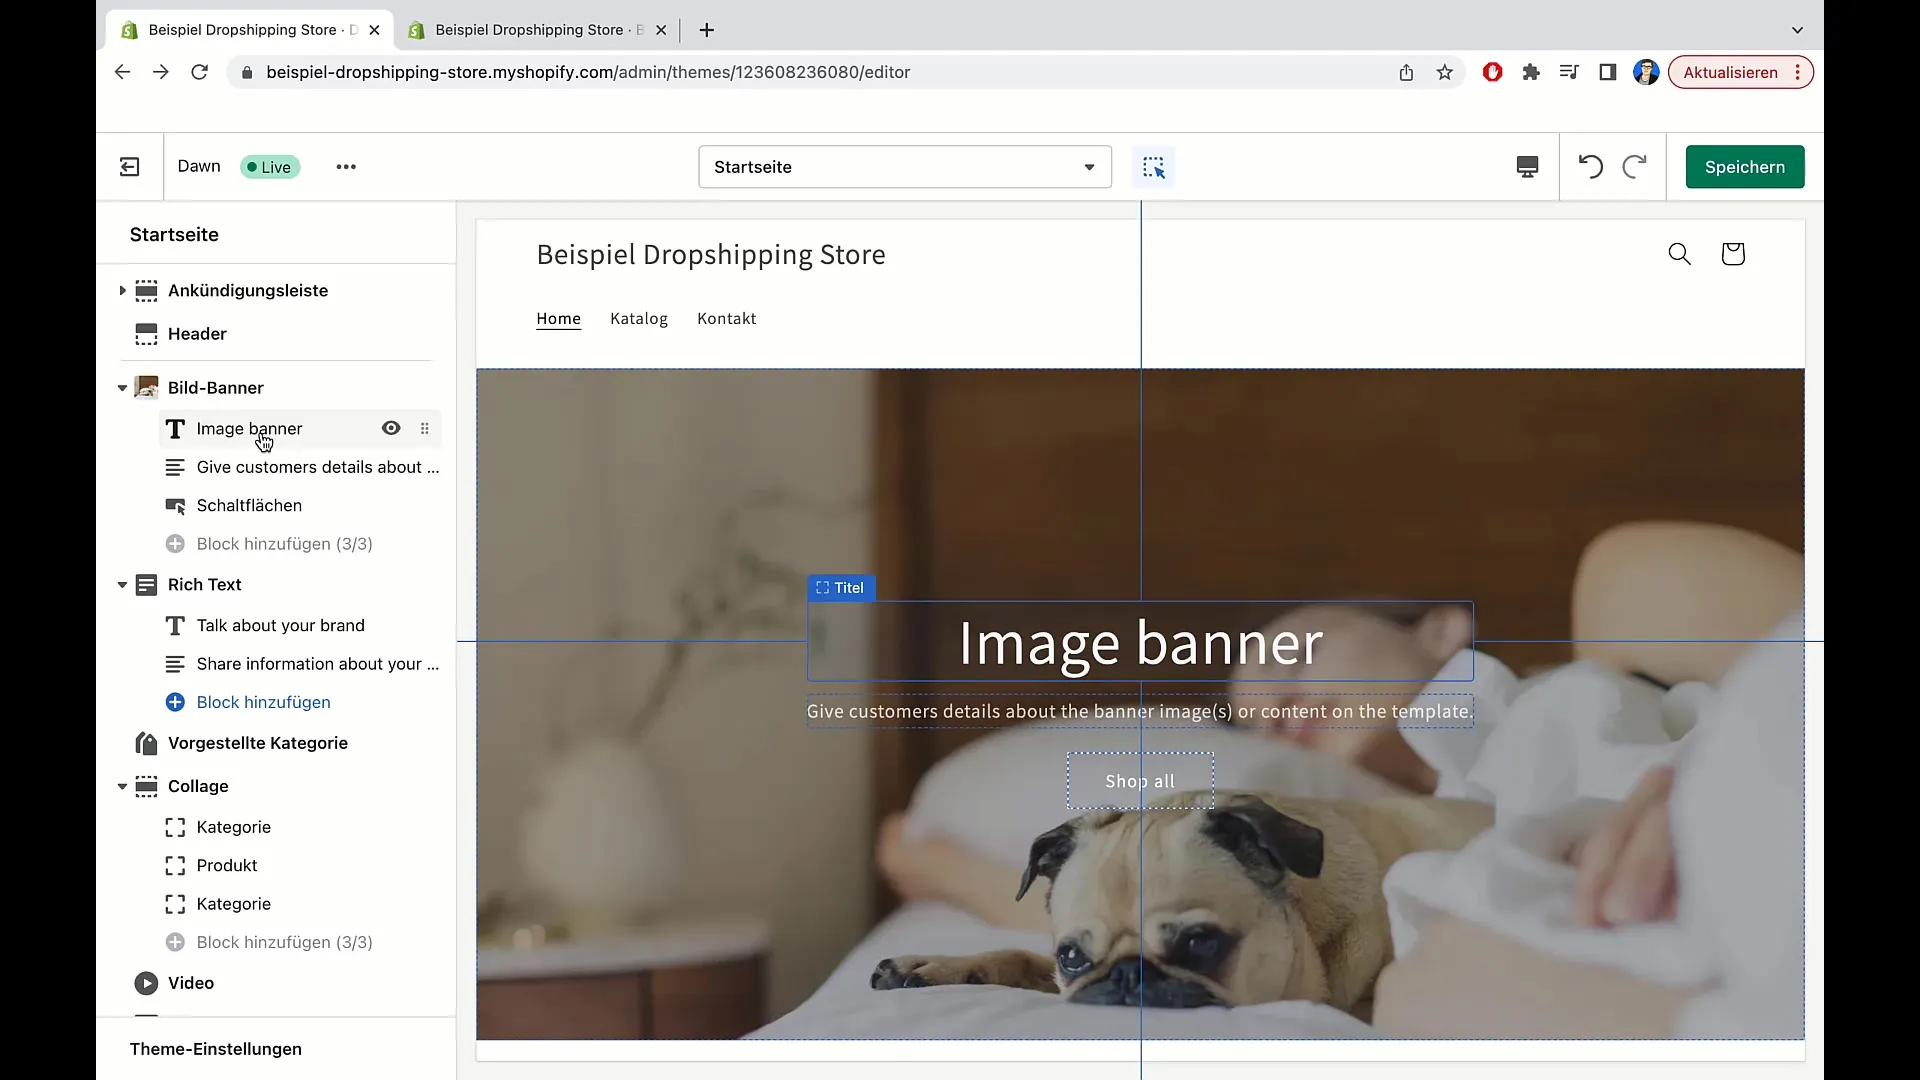Collapse the Collage section
Image resolution: width=1920 pixels, height=1080 pixels.
tap(121, 786)
